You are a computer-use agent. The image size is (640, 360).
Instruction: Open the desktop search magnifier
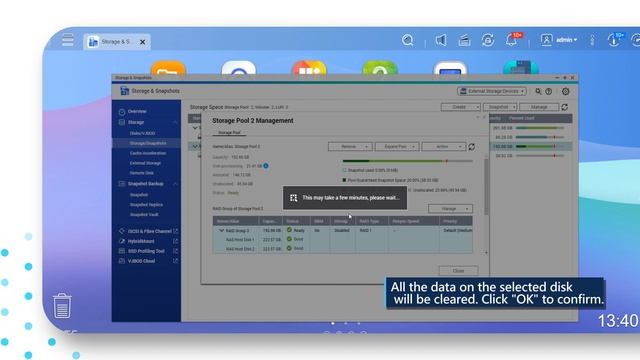click(407, 40)
